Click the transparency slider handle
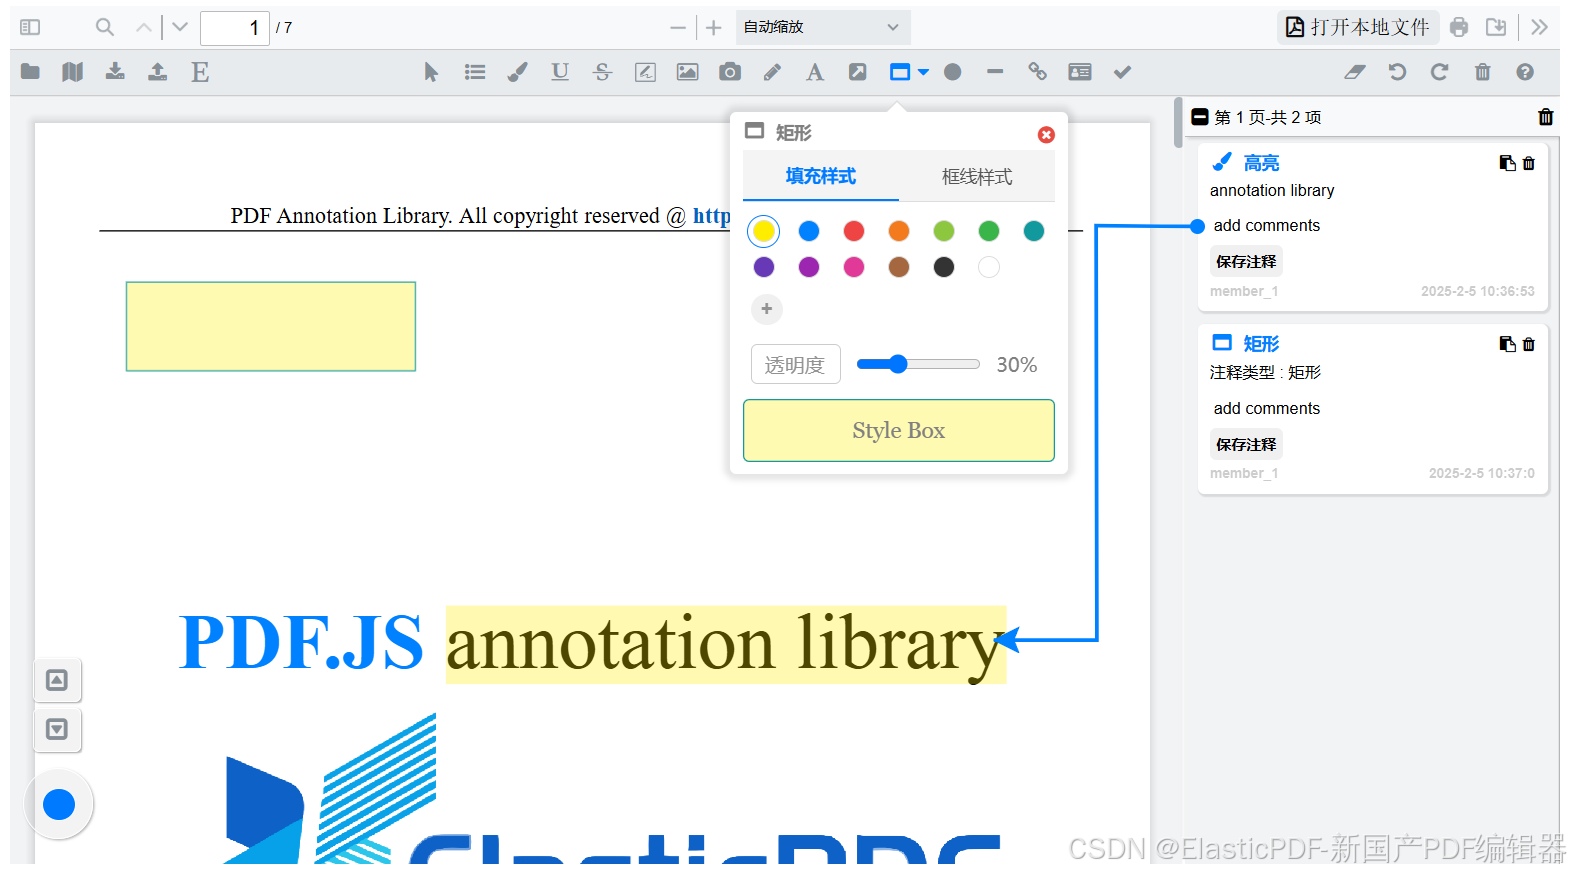The width and height of the screenshot is (1571, 876). coord(898,364)
